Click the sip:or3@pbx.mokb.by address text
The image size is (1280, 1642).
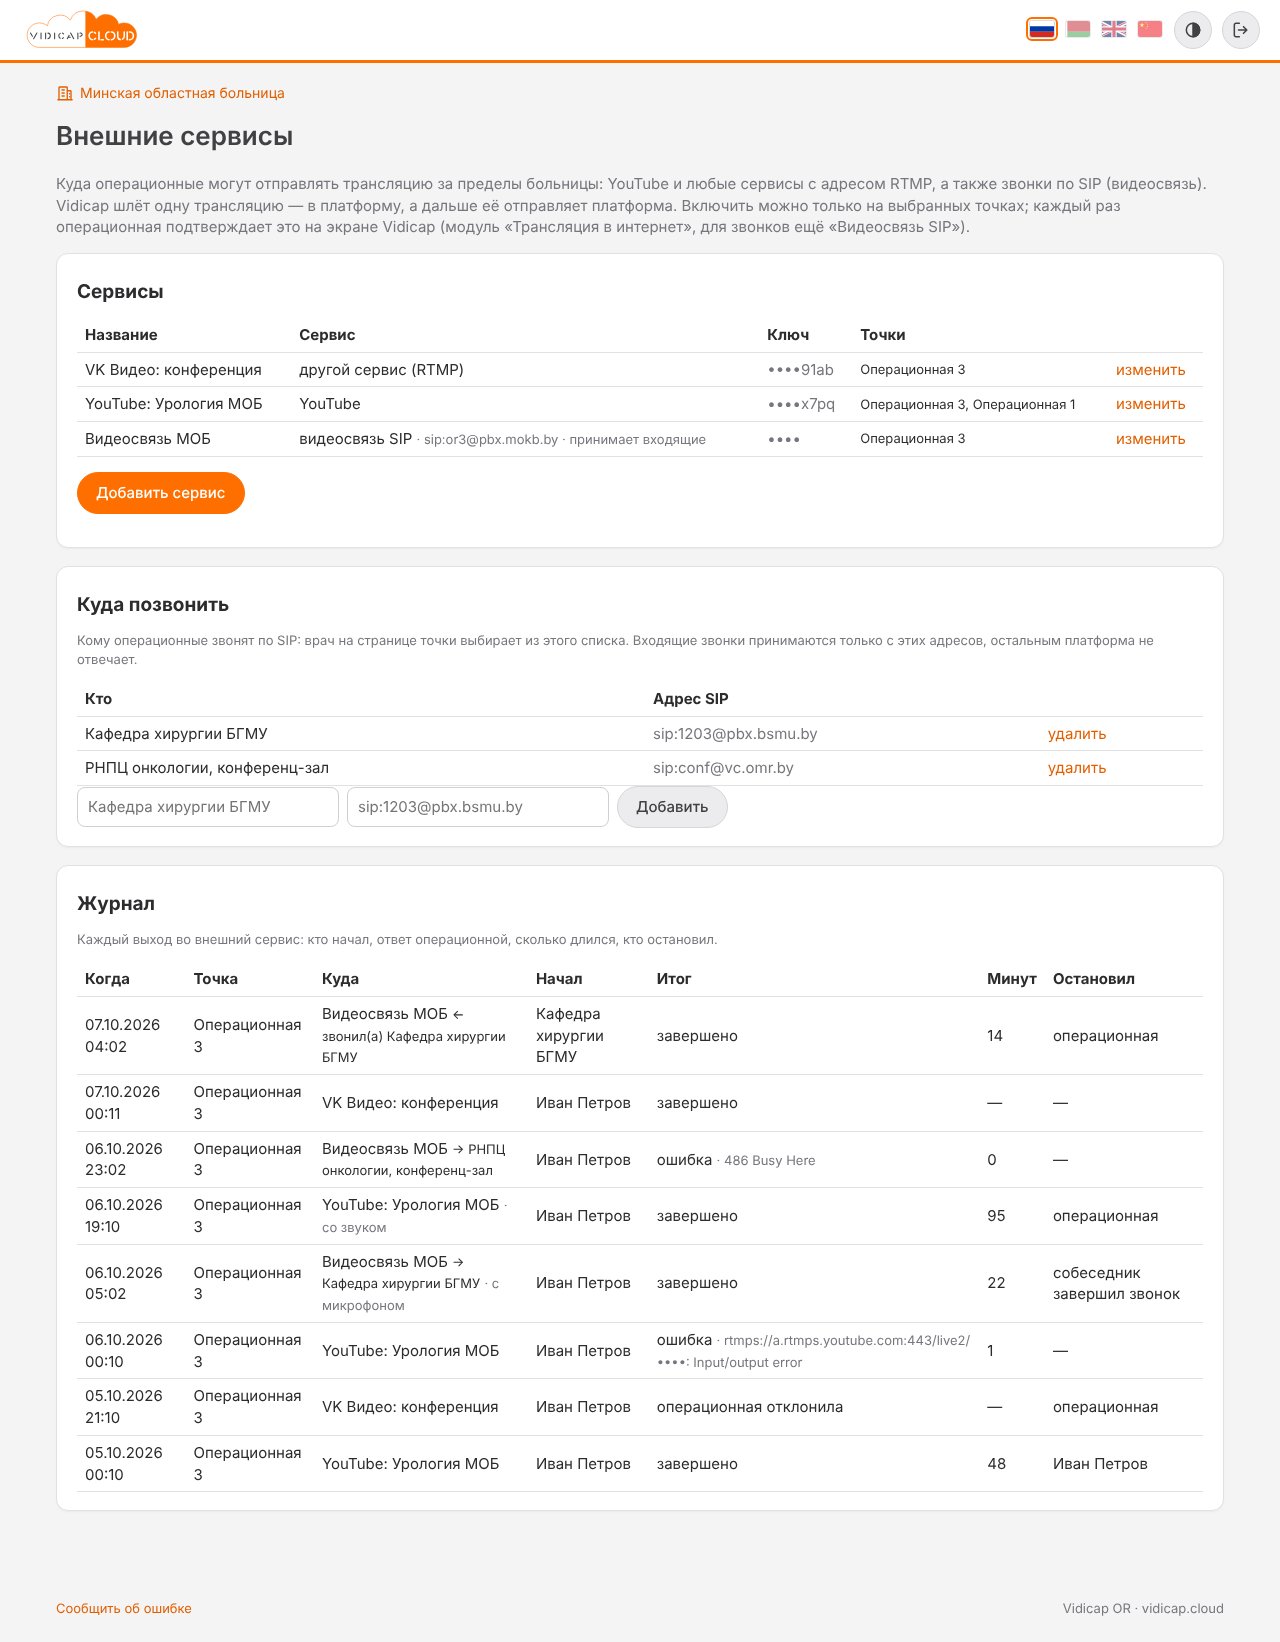click(x=491, y=440)
